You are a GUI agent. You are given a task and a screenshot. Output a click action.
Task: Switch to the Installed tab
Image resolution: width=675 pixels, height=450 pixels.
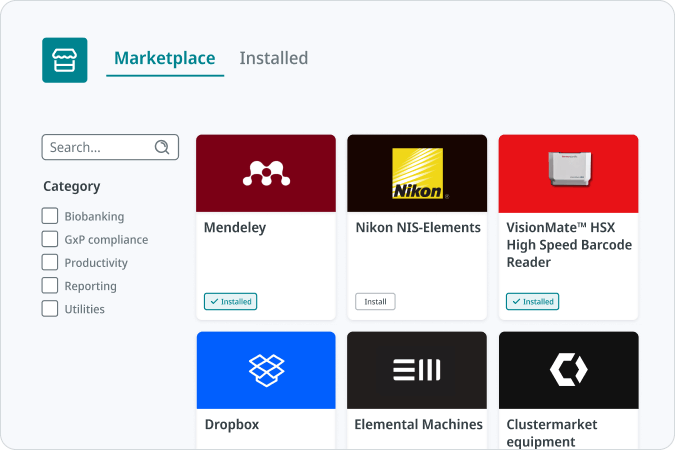click(x=274, y=58)
